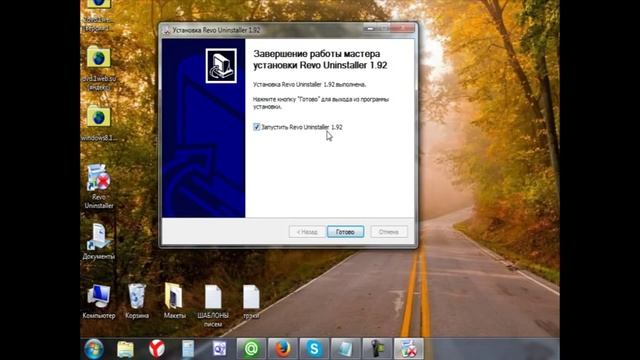Click the blue book taskbar icon next to Skype
640x360 pixels.
345,349
